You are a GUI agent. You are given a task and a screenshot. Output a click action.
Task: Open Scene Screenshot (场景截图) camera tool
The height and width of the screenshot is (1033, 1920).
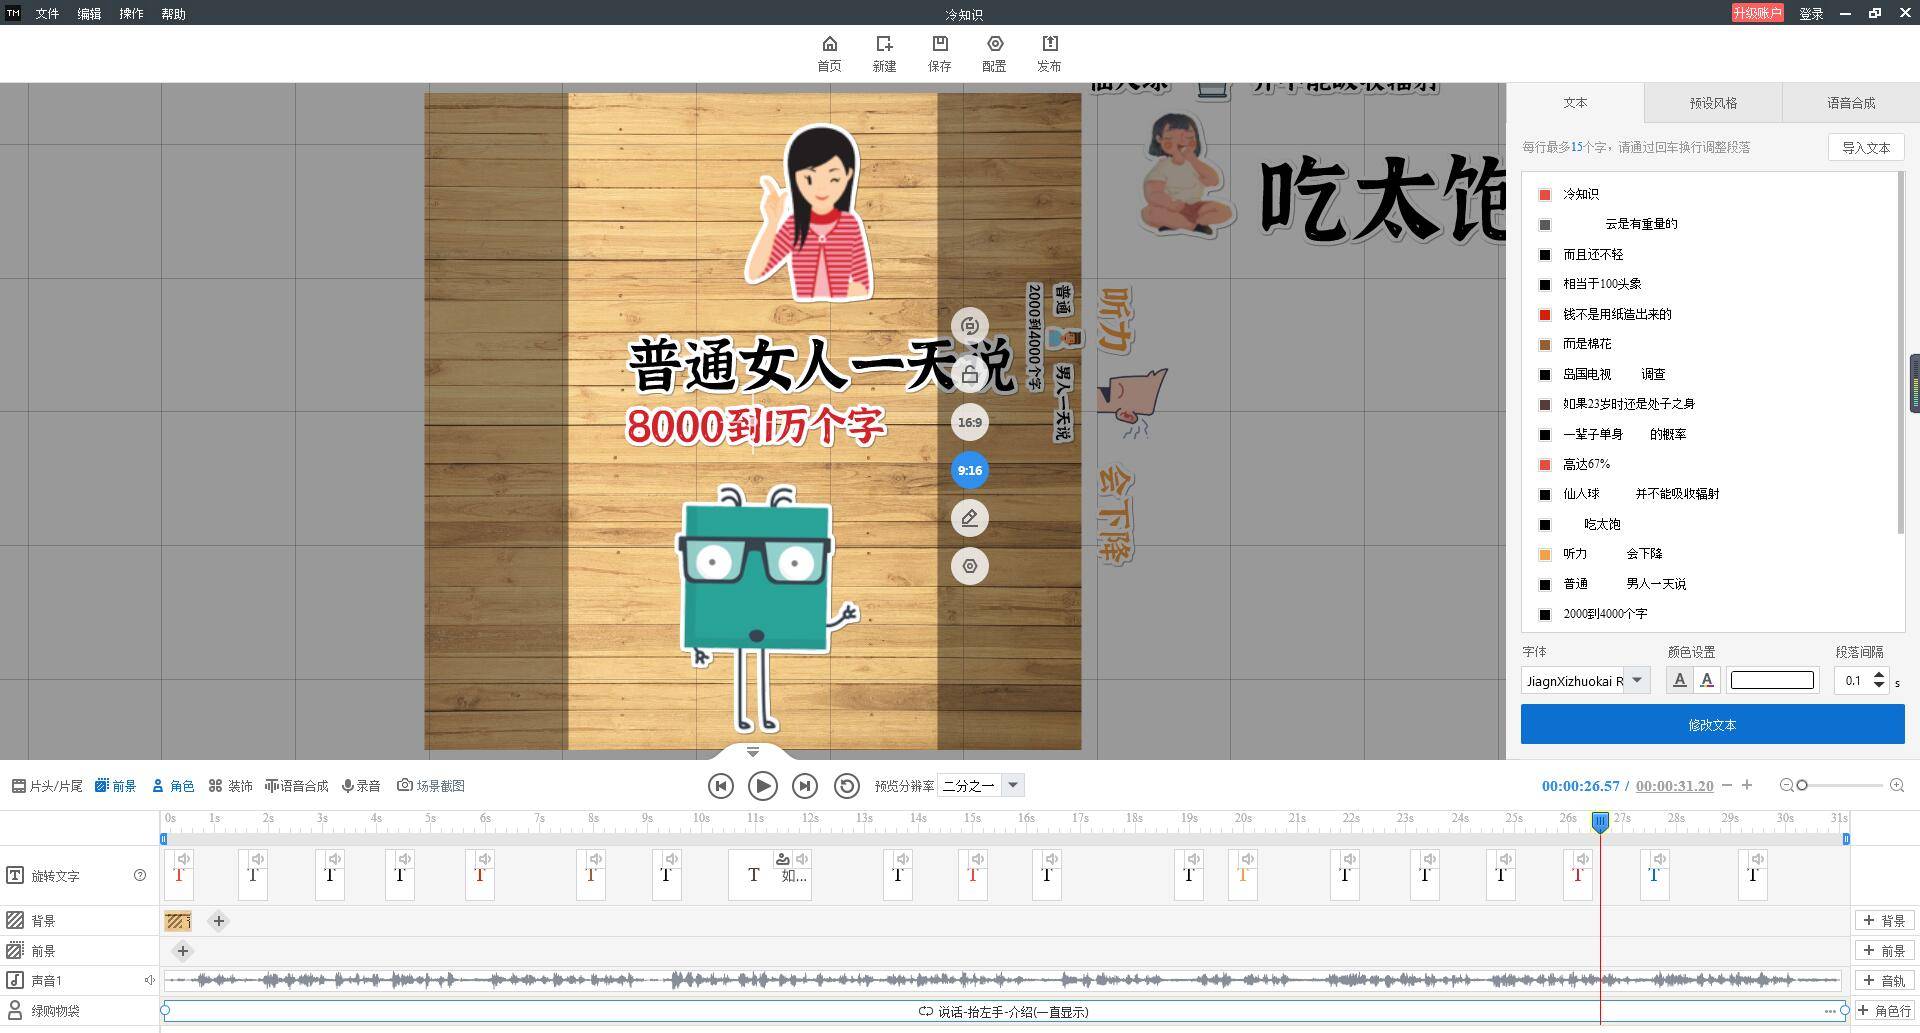tap(431, 786)
